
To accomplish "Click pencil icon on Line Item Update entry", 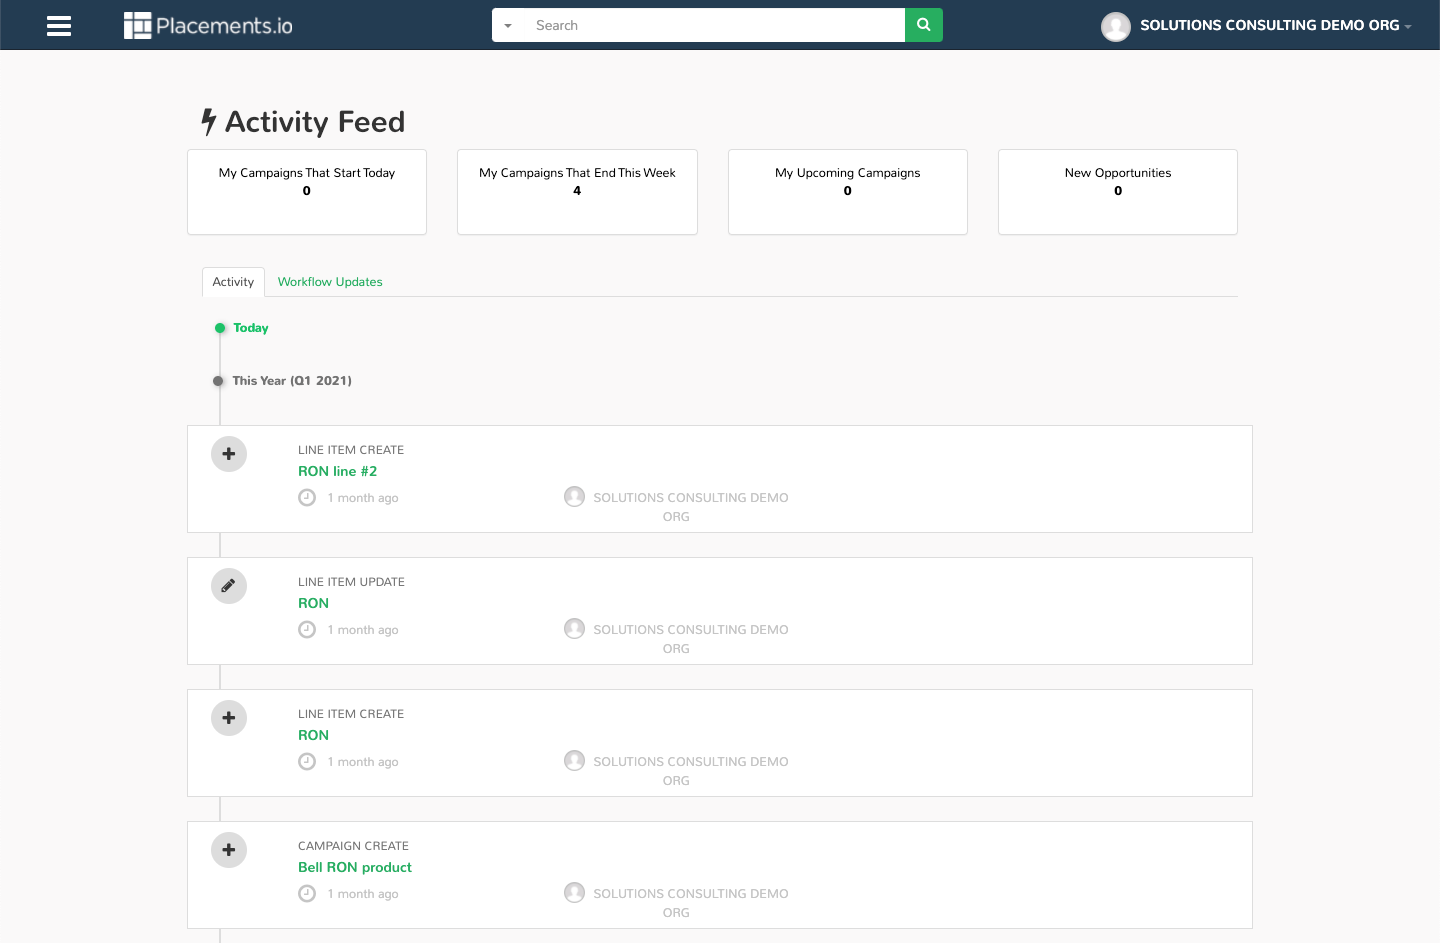I will click(229, 586).
